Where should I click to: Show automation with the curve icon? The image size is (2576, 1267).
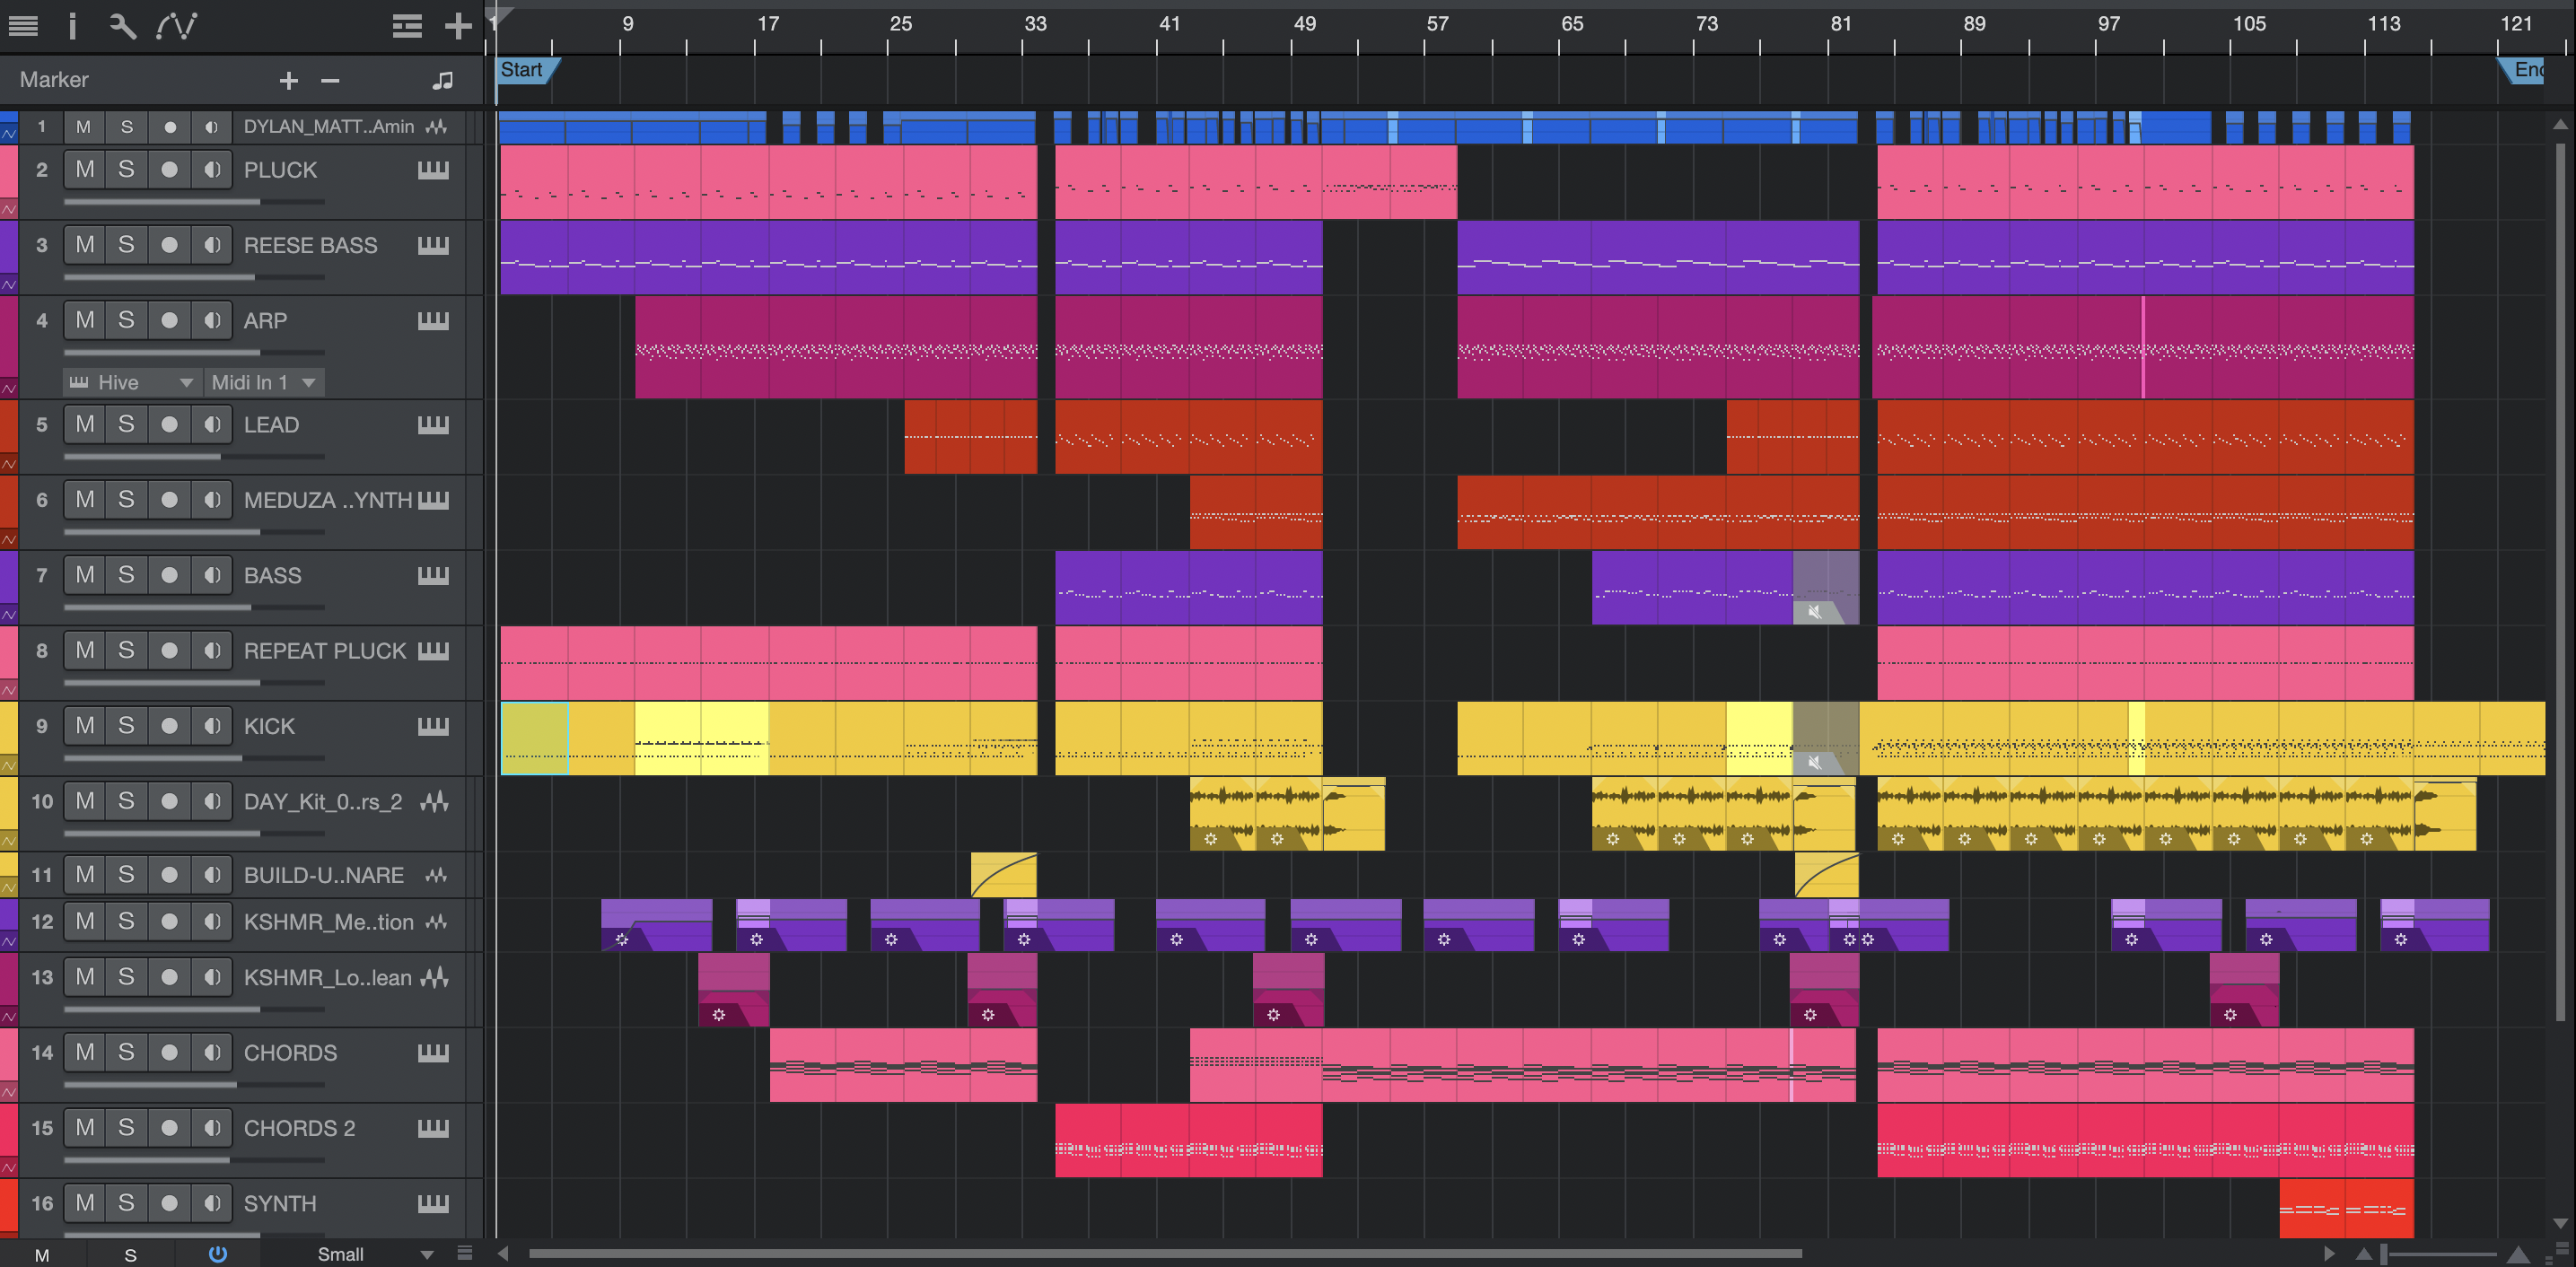[x=177, y=26]
